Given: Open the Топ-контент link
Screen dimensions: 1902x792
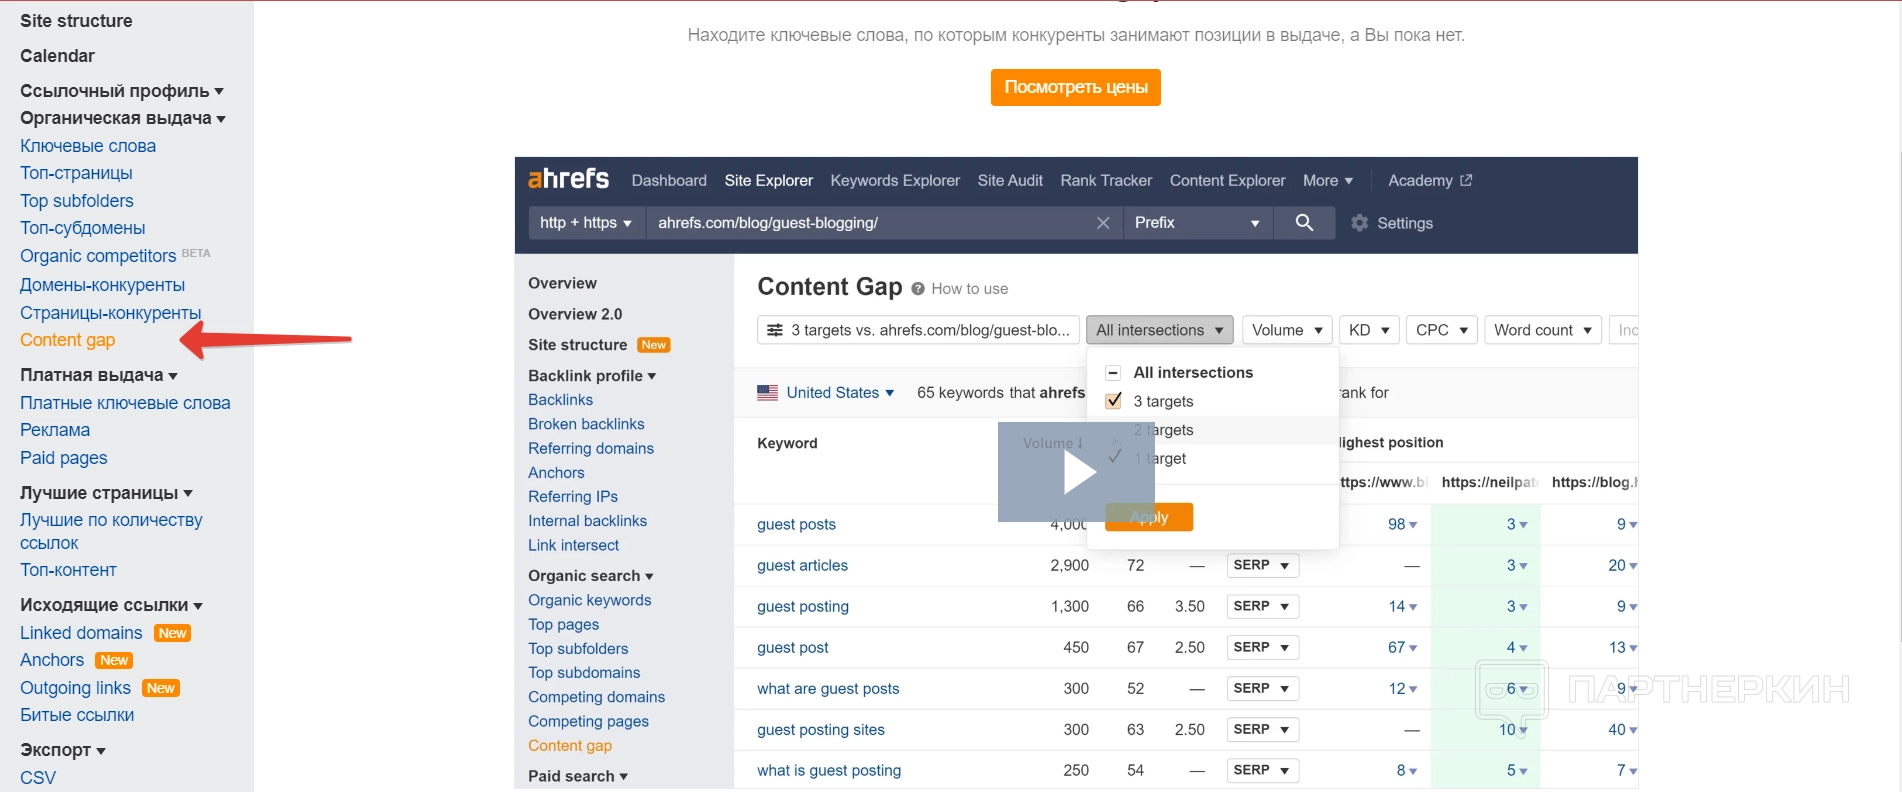Looking at the screenshot, I should pyautogui.click(x=68, y=570).
